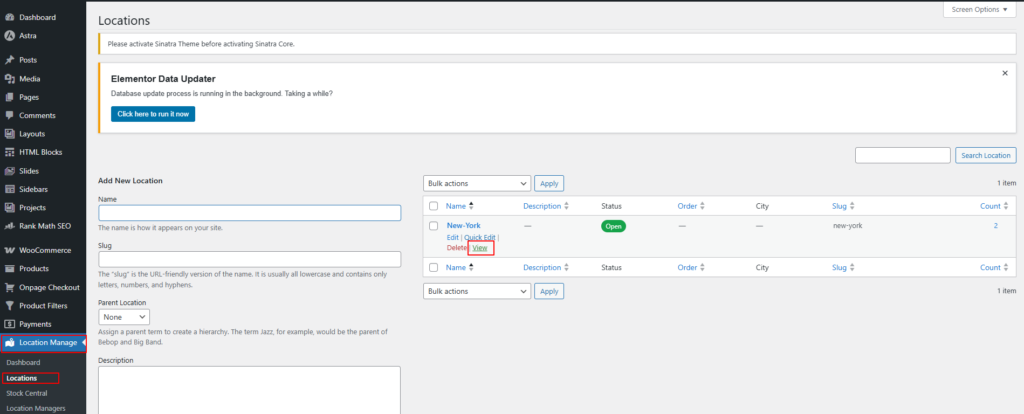Click the Astra theme icon

click(x=9, y=35)
